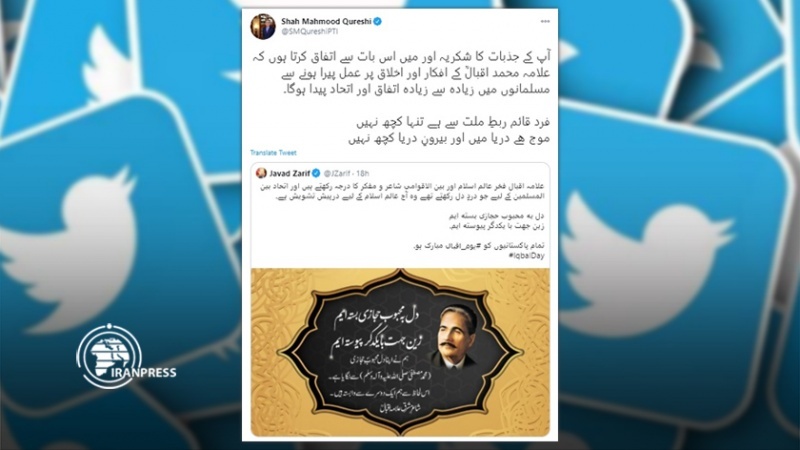
Task: Open the #IqbalDay hashtag
Action: click(527, 256)
